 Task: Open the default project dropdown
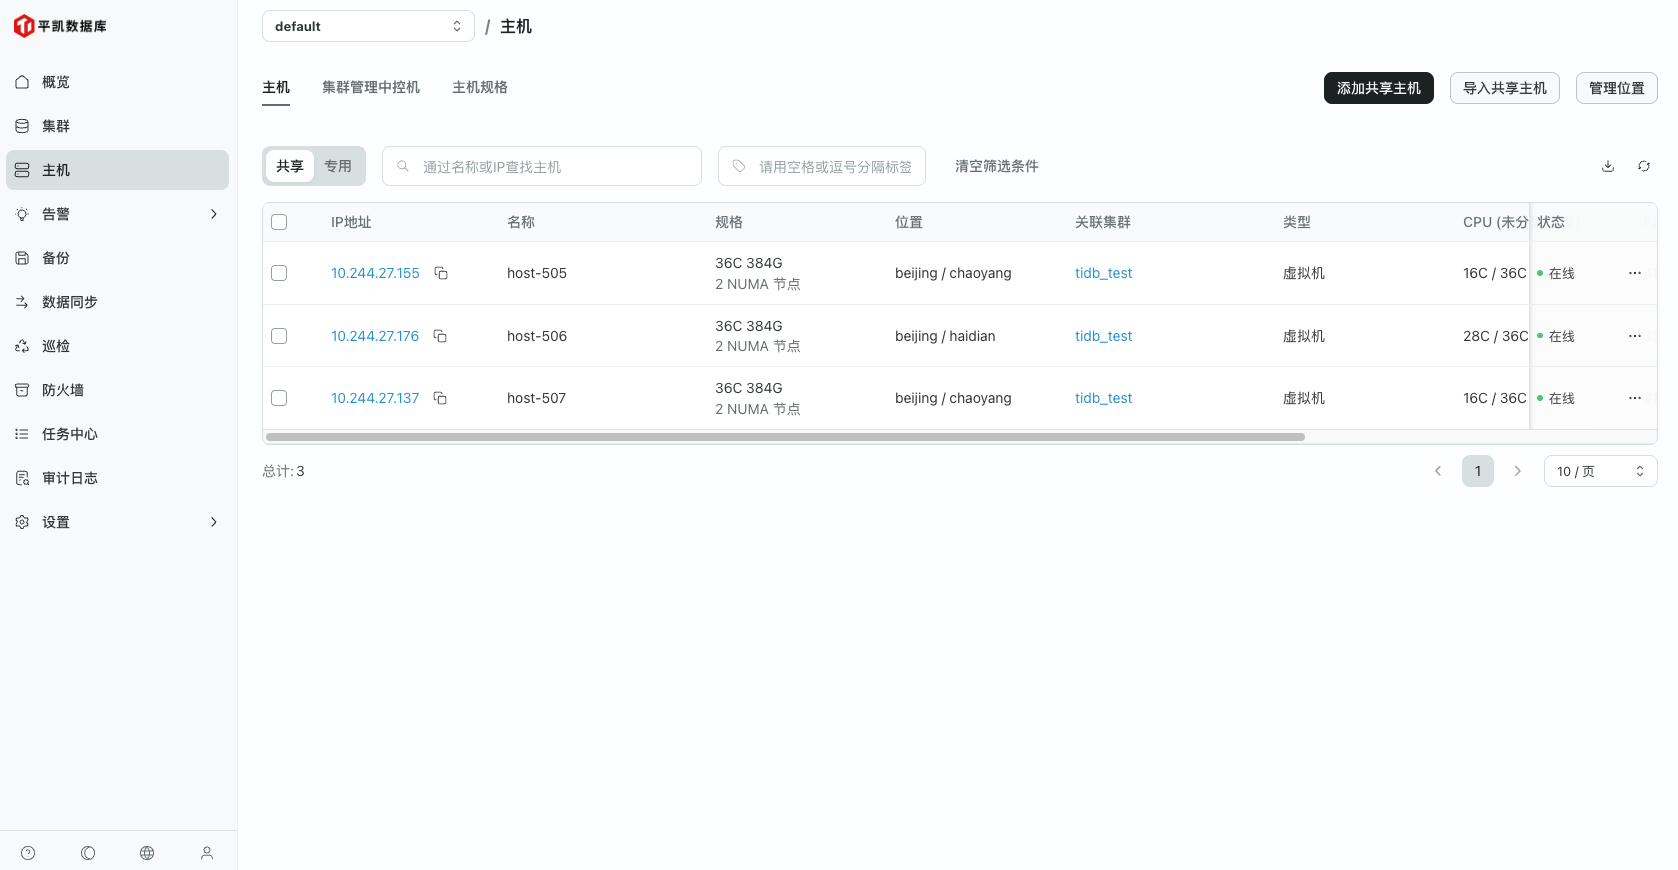click(x=368, y=26)
